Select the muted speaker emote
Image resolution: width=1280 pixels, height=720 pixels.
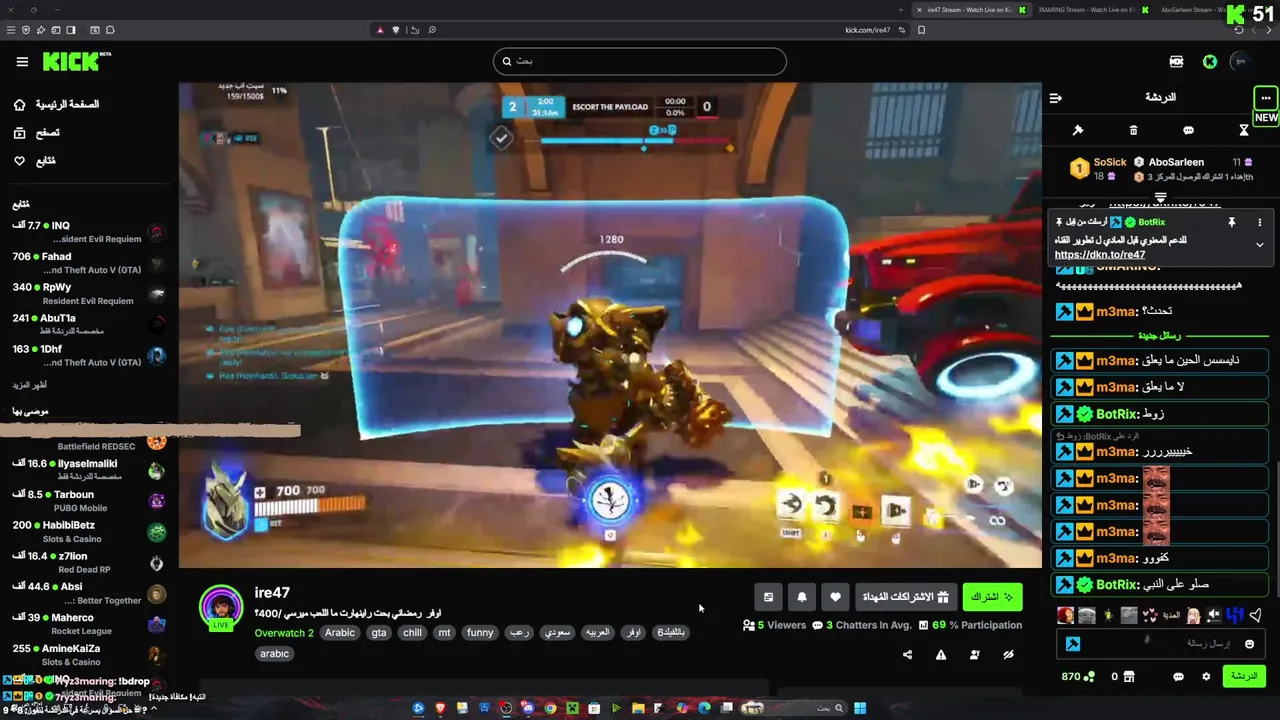[1214, 615]
